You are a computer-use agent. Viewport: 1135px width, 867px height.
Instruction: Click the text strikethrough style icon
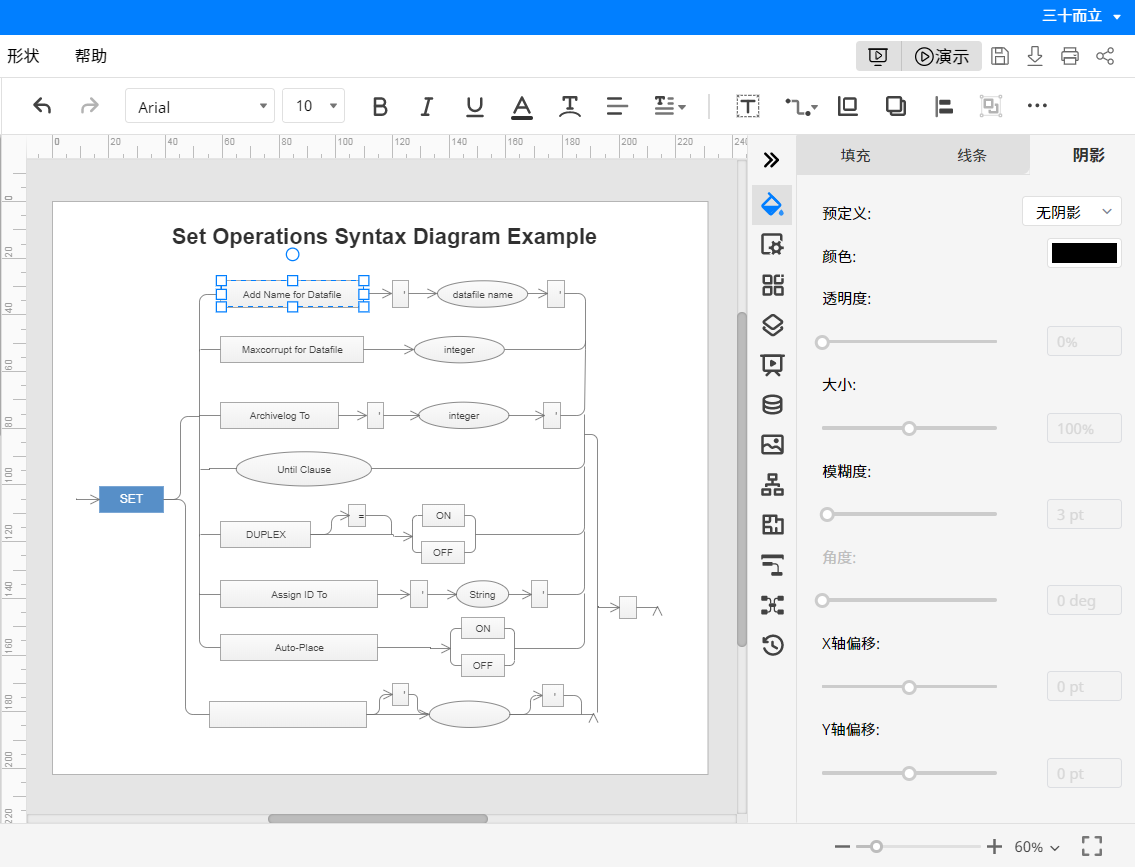[570, 106]
